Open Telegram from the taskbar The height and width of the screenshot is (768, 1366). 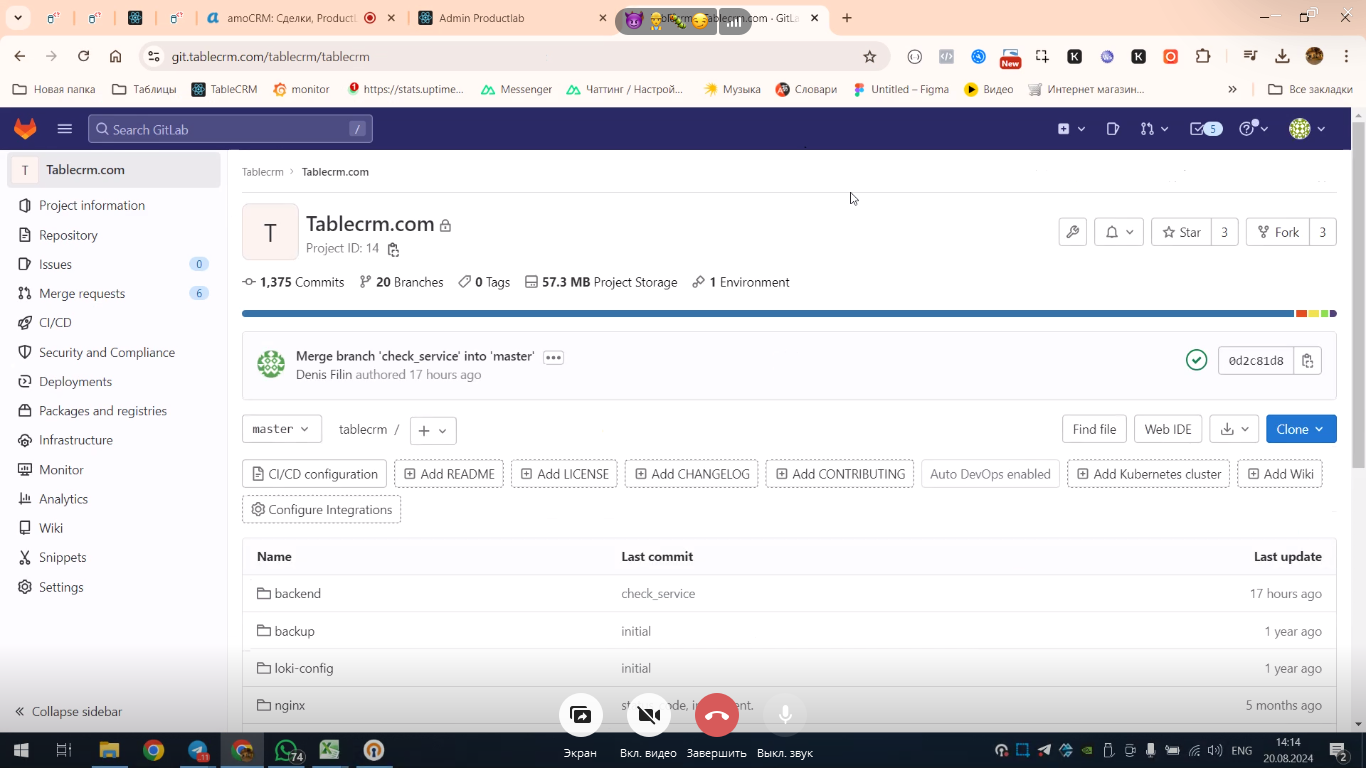[x=198, y=750]
